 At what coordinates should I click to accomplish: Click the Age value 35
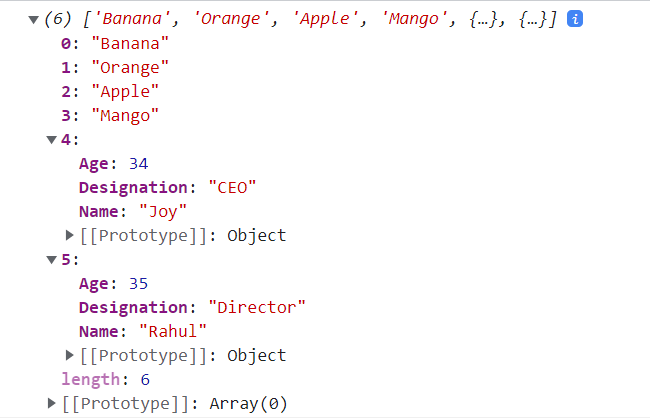click(x=138, y=284)
